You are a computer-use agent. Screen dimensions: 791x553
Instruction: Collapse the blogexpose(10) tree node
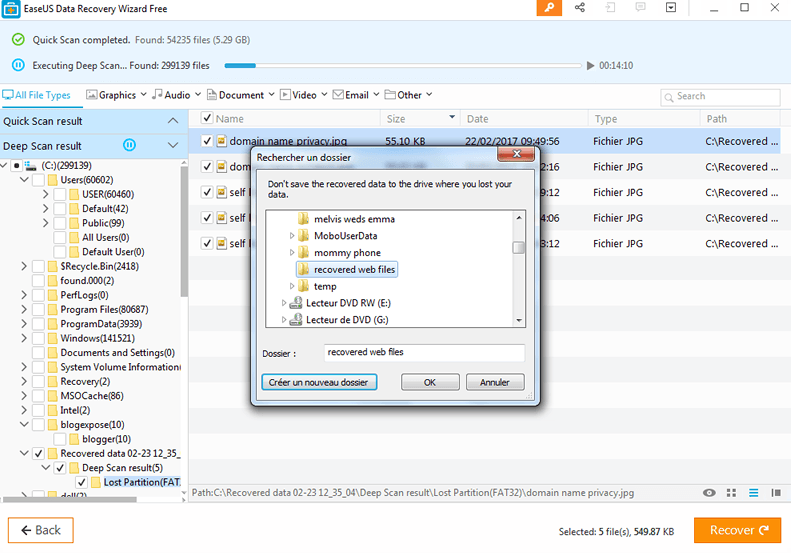pos(24,424)
